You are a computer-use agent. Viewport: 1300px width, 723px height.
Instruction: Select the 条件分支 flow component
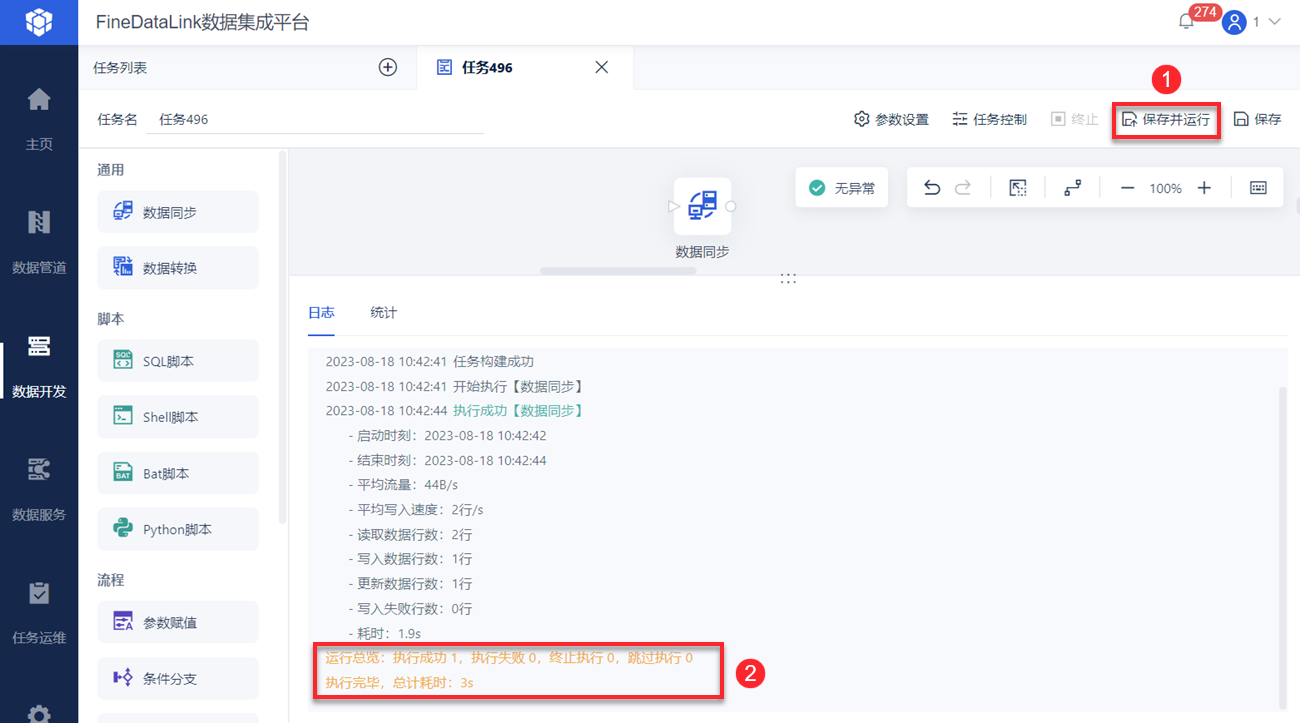[x=178, y=678]
